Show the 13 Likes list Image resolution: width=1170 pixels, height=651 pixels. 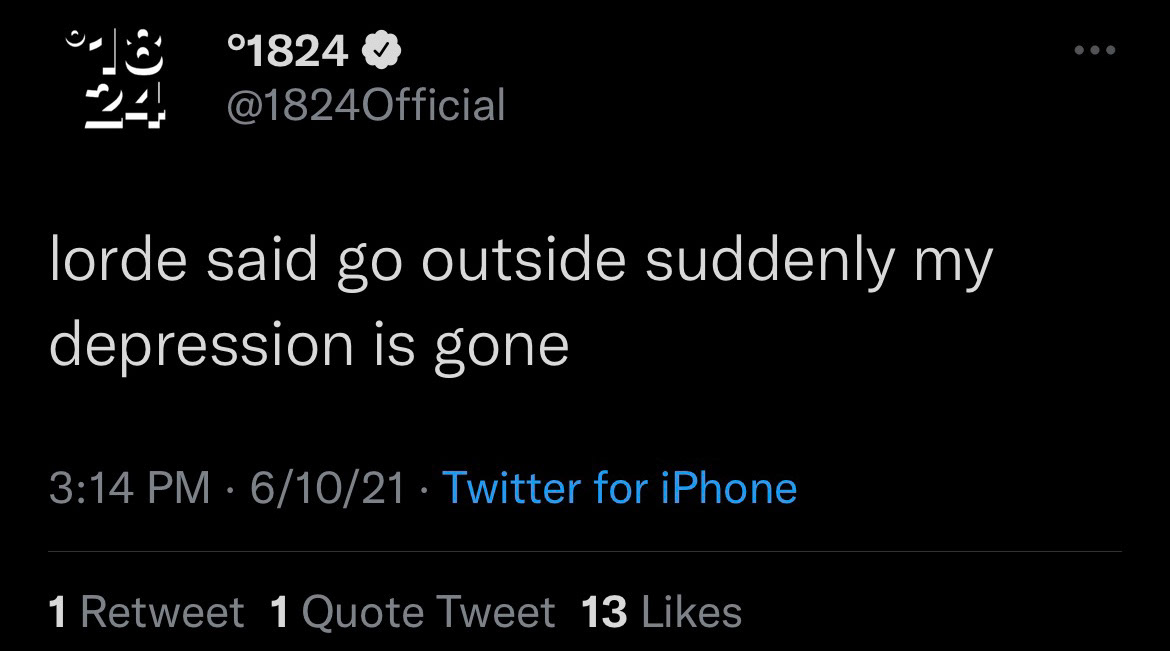point(661,612)
